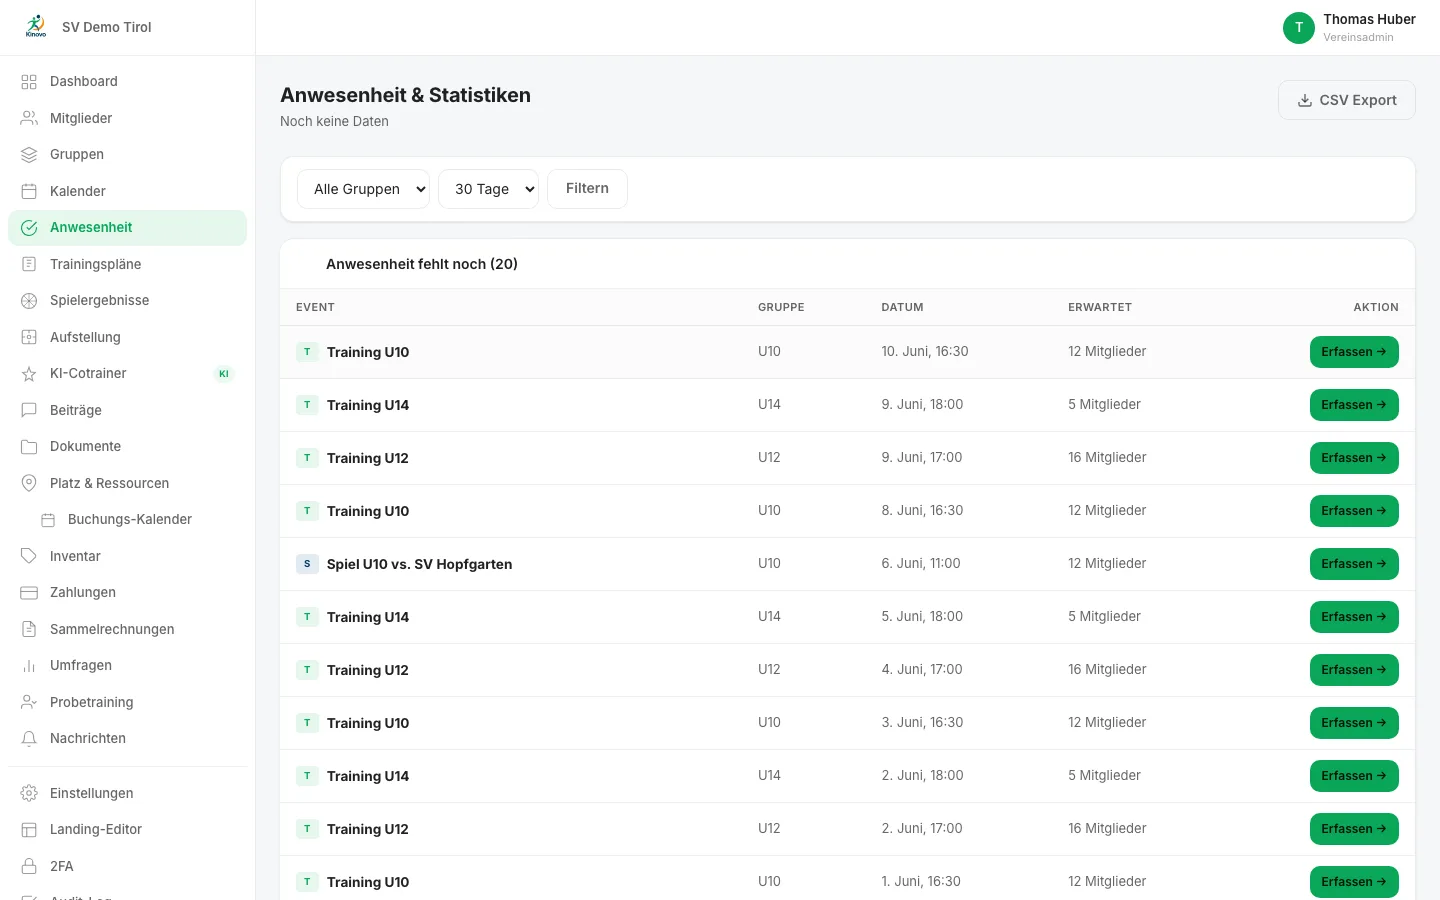Click the 'Training U14' event on 2. Juni
Image resolution: width=1440 pixels, height=900 pixels.
[x=368, y=776]
